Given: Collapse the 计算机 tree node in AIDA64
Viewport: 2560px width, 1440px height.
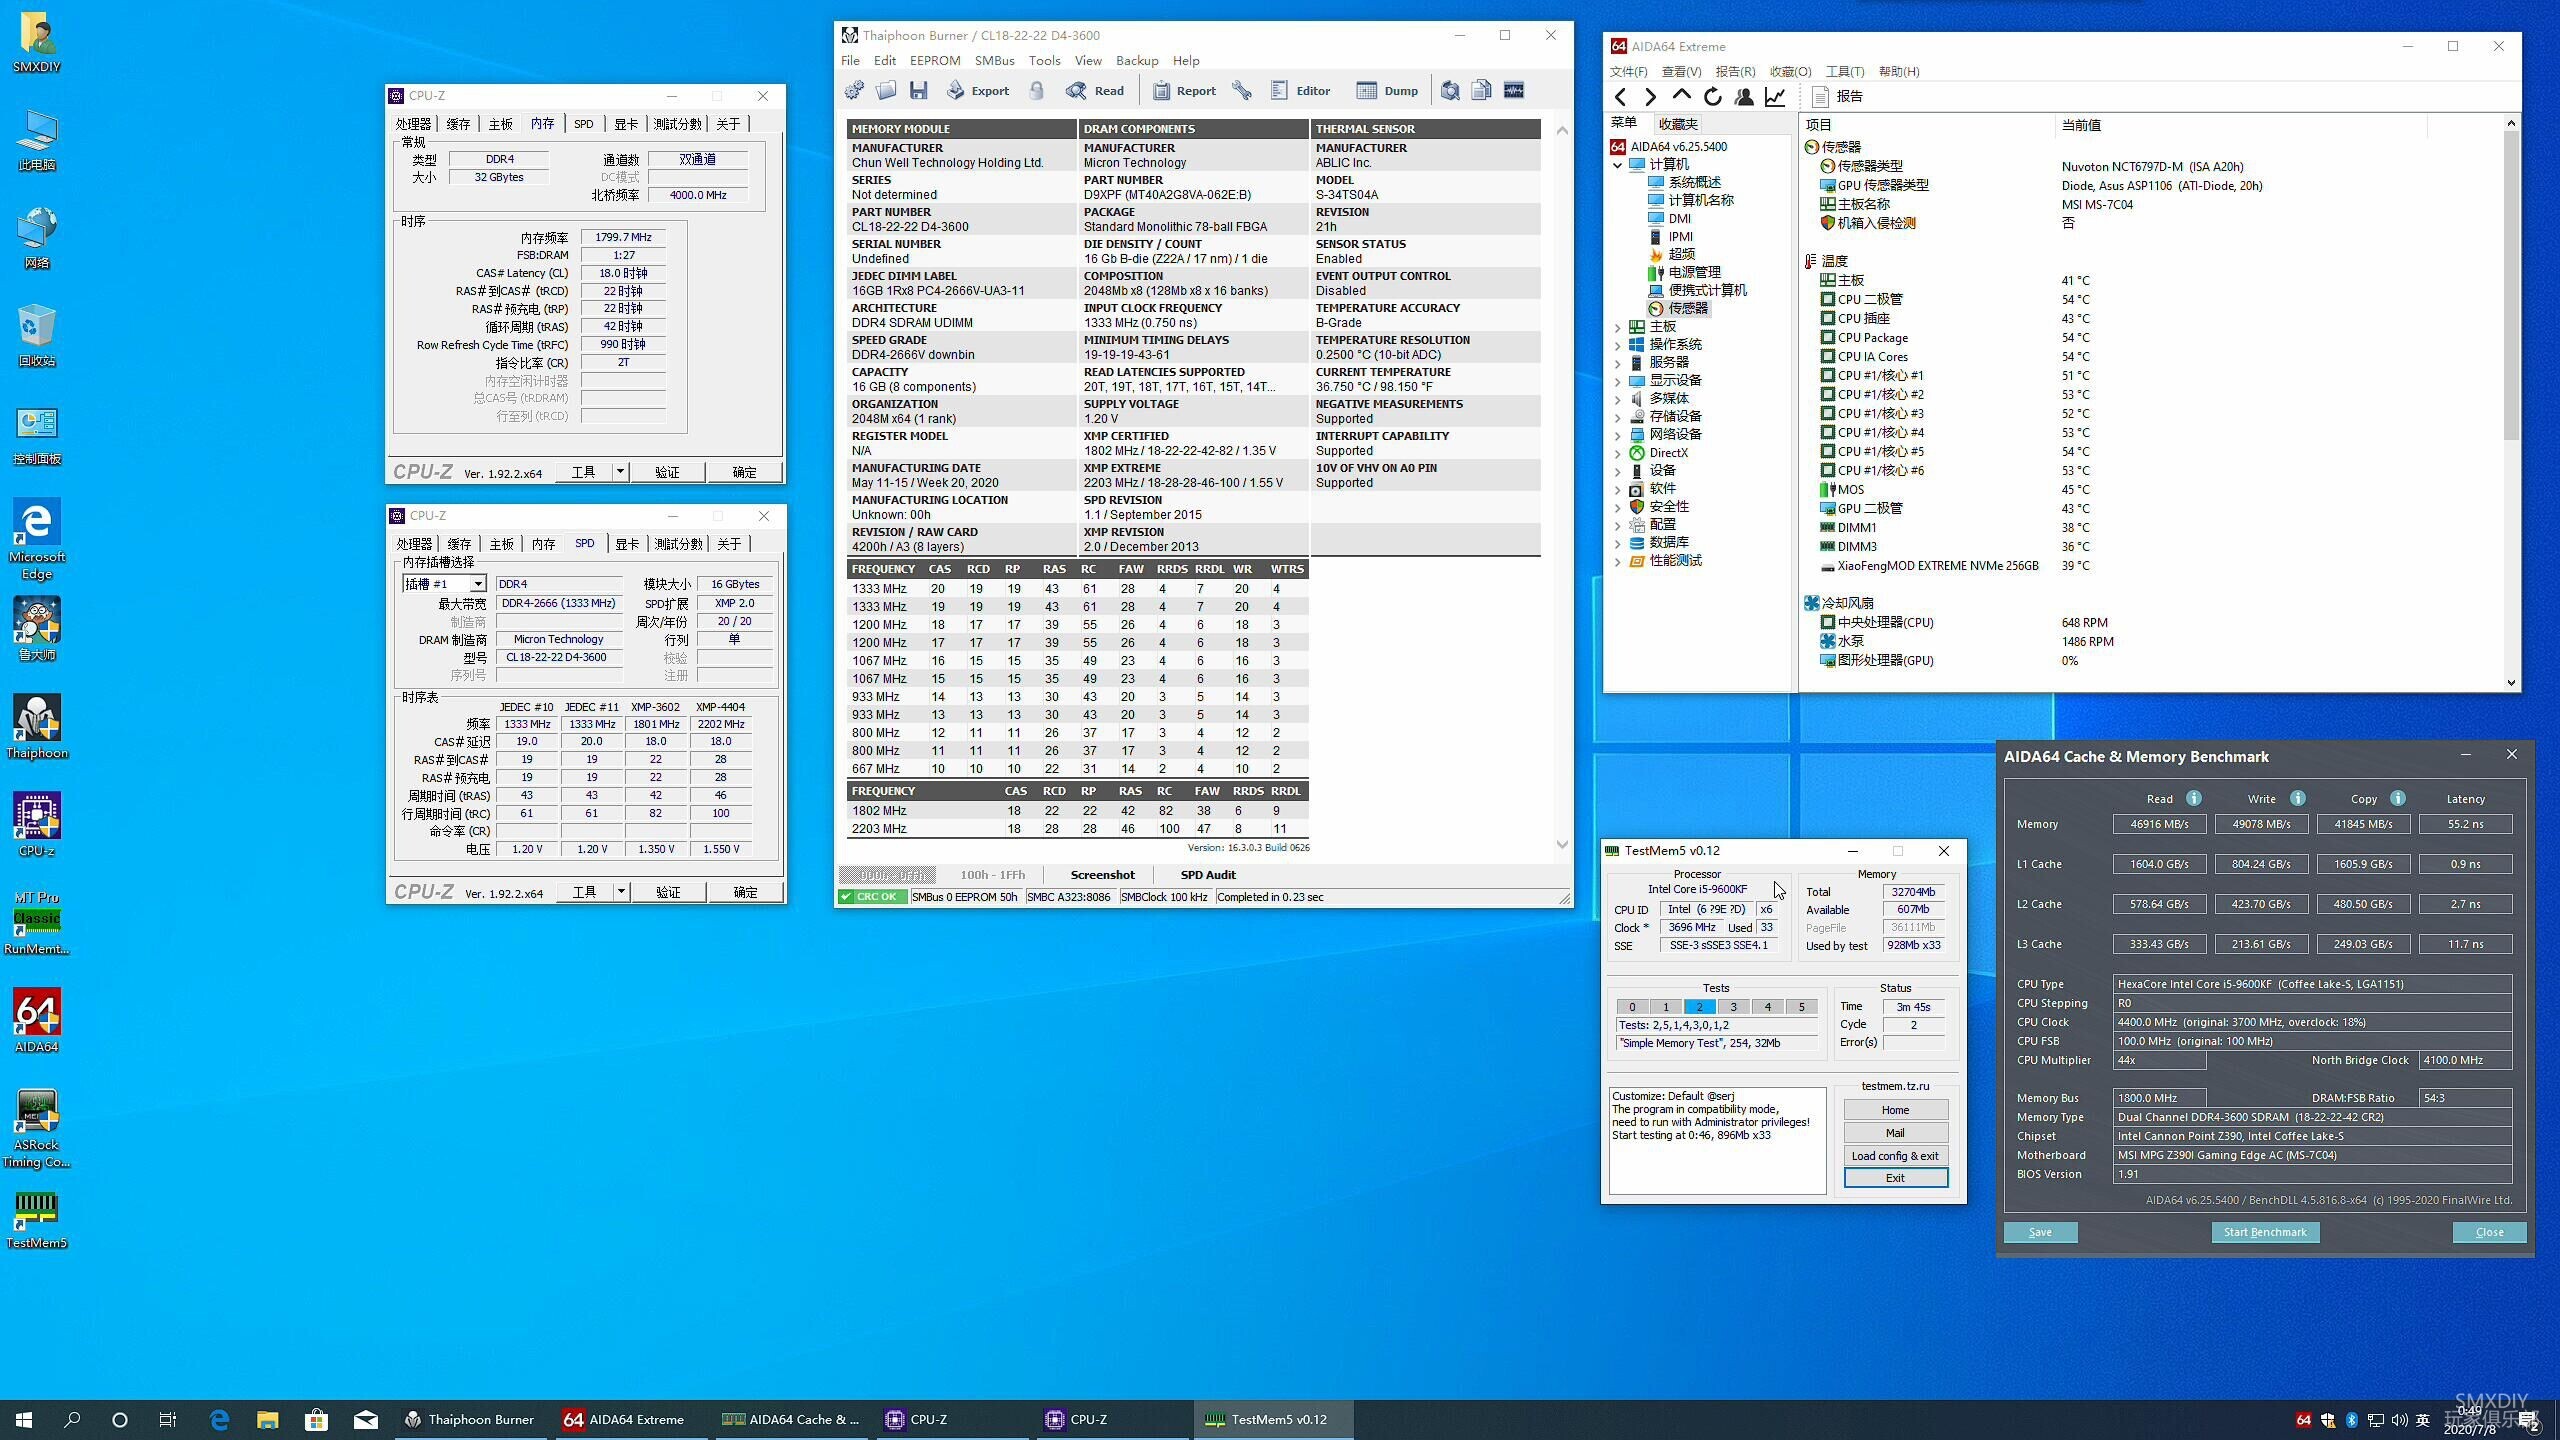Looking at the screenshot, I should (x=1618, y=165).
